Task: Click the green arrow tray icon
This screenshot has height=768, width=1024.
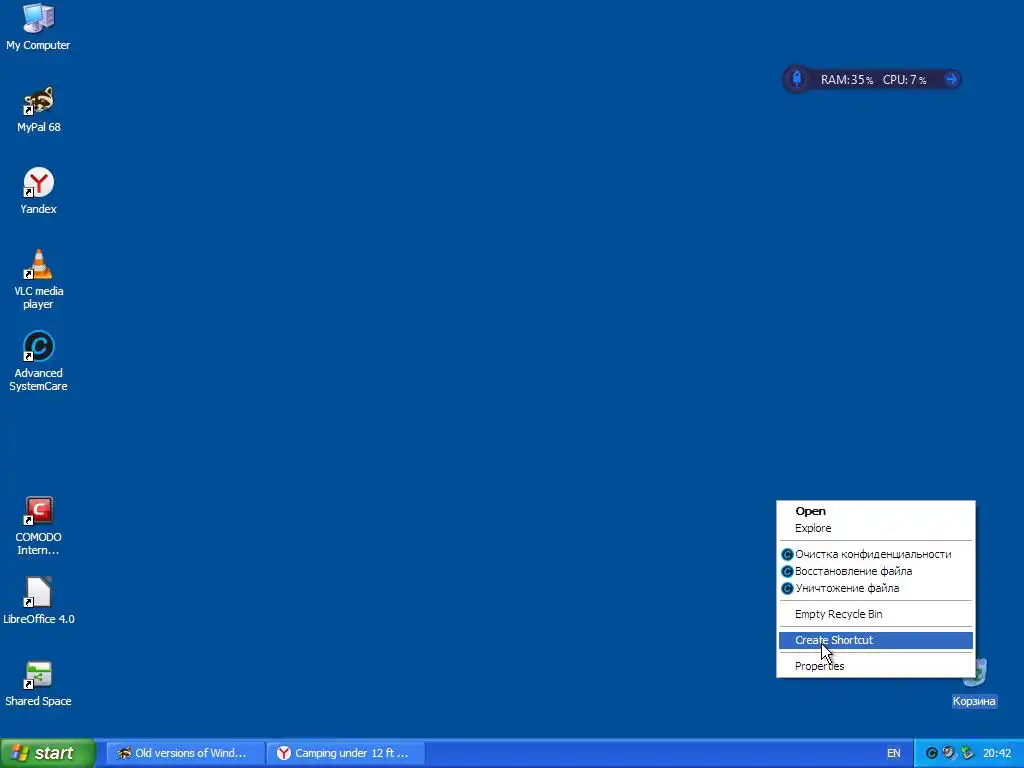Action: 967,753
